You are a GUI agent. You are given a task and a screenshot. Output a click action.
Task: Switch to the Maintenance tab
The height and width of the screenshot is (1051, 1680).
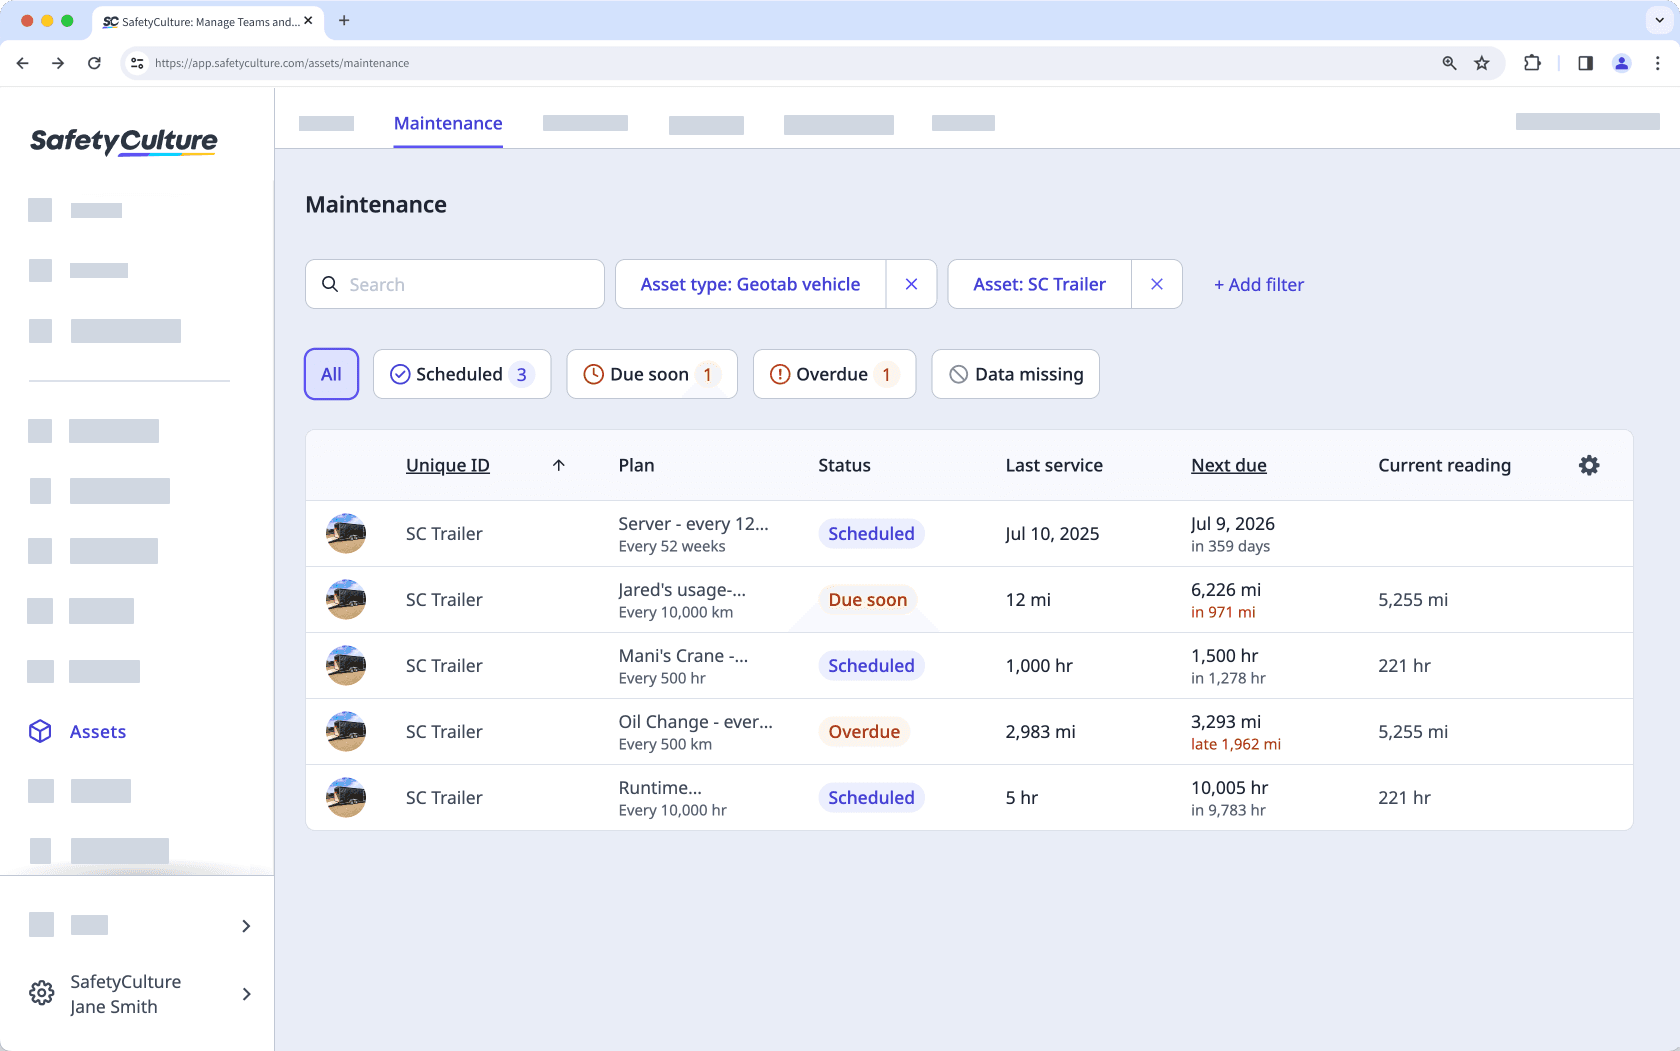(448, 123)
